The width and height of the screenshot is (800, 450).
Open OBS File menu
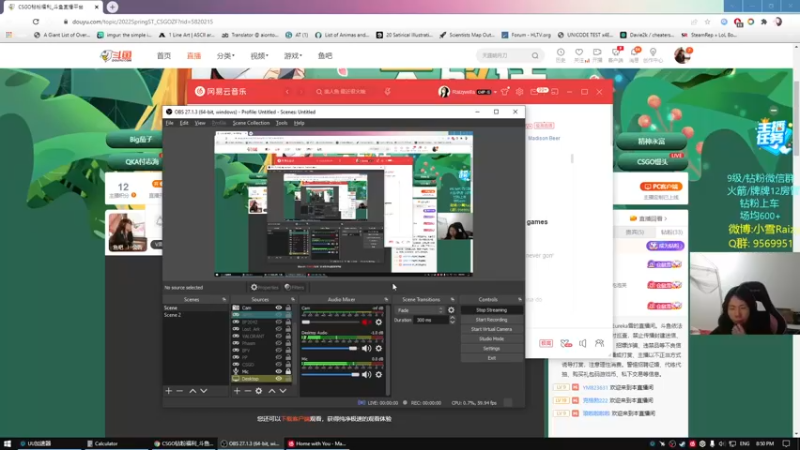click(x=169, y=123)
